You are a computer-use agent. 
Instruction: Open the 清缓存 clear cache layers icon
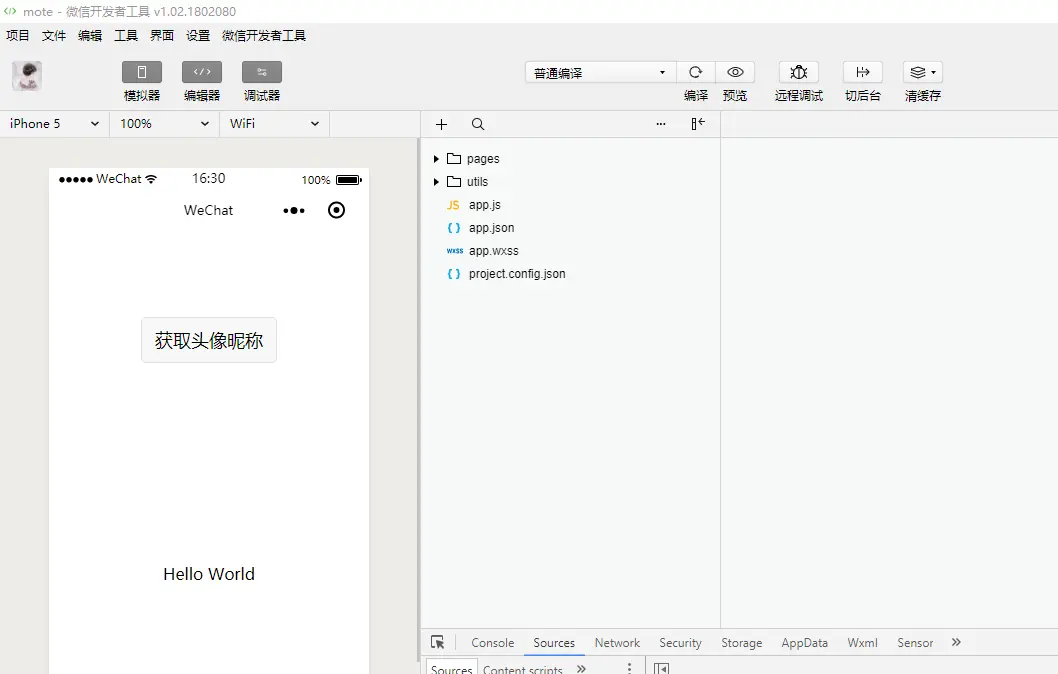922,72
